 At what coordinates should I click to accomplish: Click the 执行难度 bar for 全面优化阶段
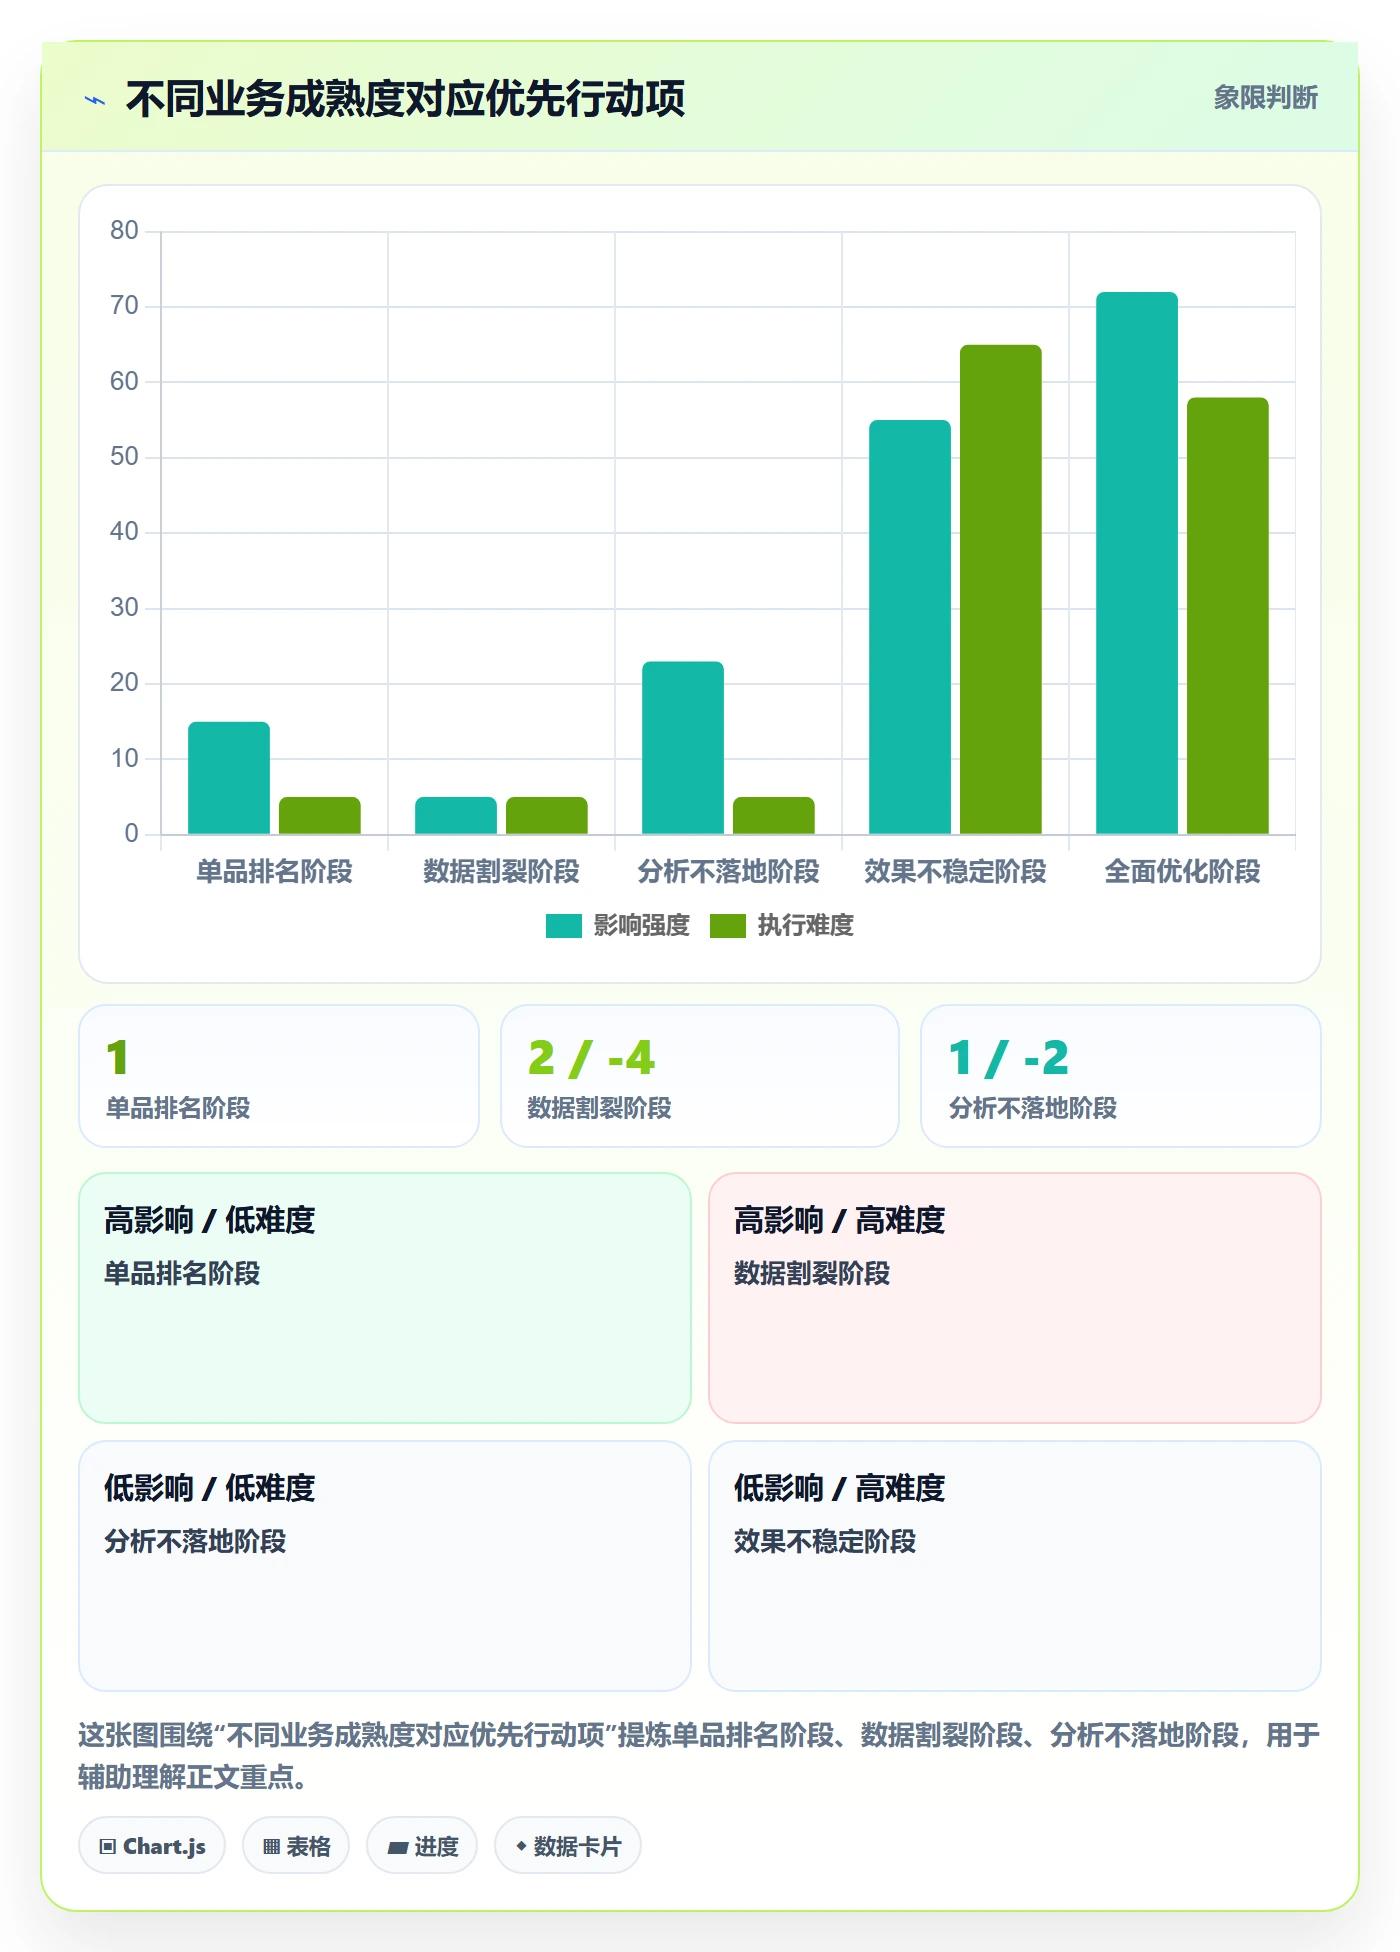1228,616
